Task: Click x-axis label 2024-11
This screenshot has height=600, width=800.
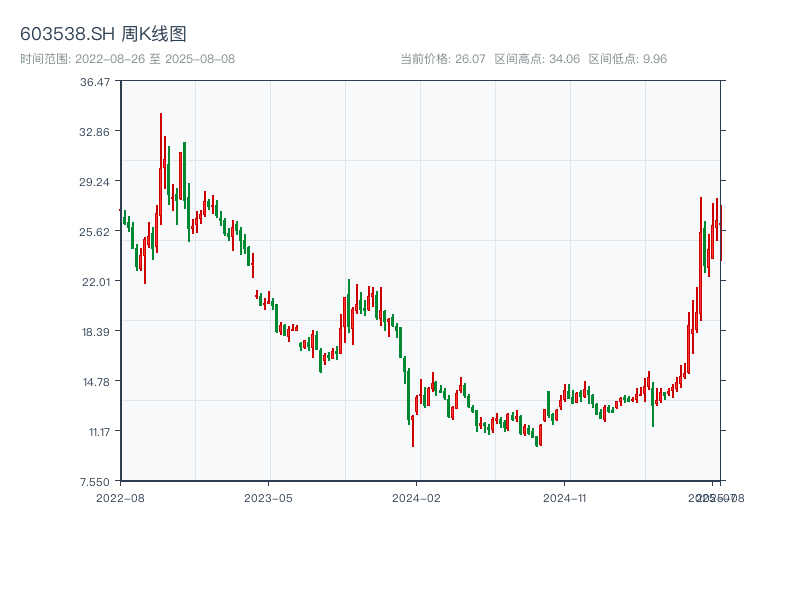Action: (564, 498)
